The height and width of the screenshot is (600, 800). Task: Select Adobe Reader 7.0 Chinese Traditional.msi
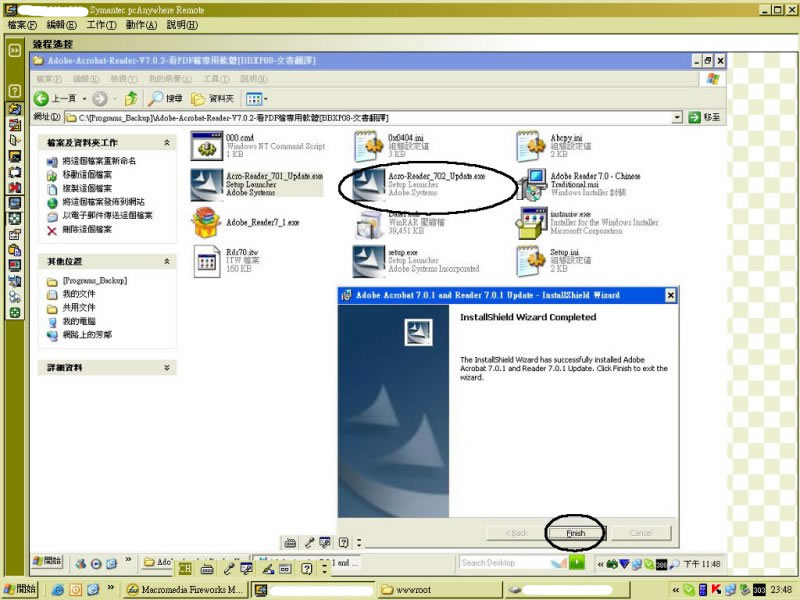[x=533, y=183]
